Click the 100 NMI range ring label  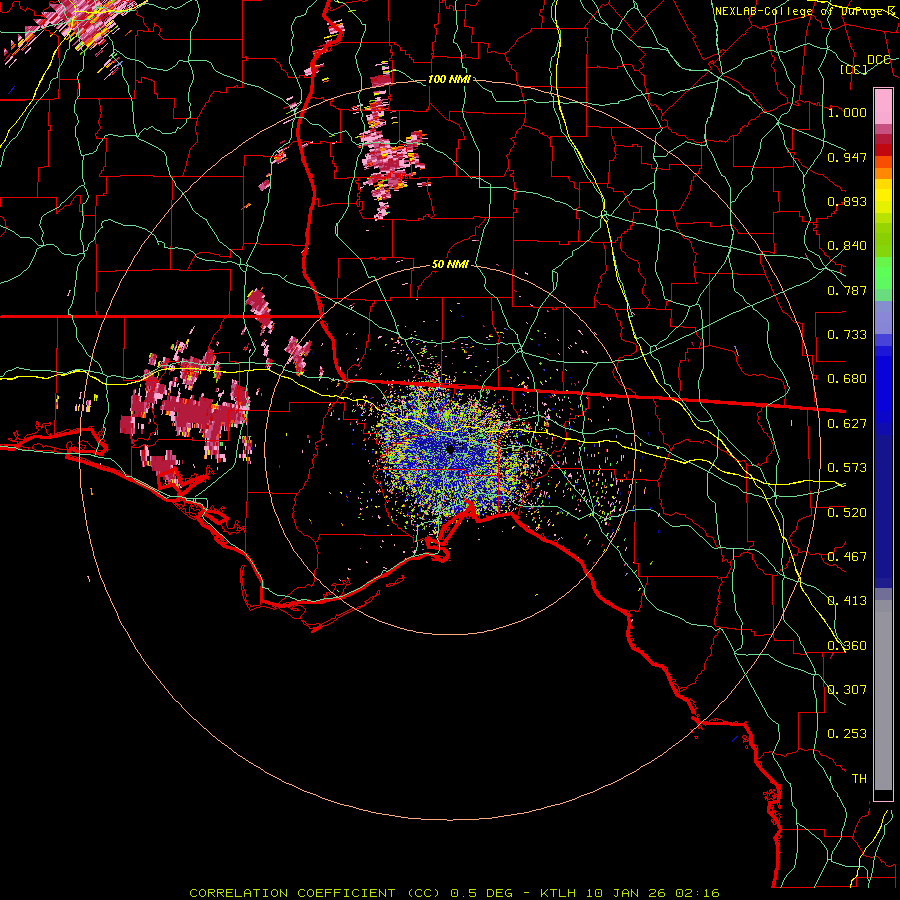449,79
